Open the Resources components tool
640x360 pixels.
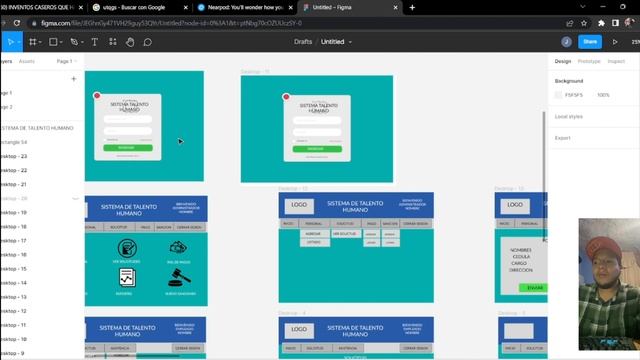(x=113, y=42)
